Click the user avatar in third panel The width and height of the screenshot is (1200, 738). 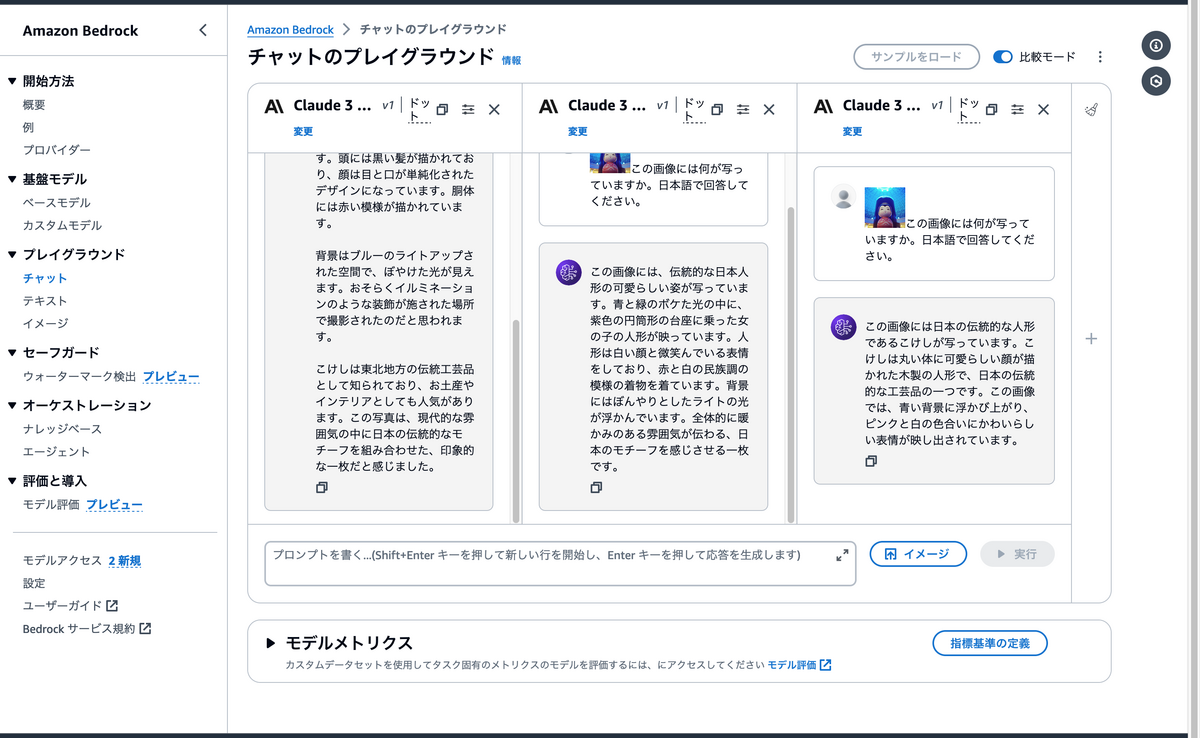(x=843, y=197)
